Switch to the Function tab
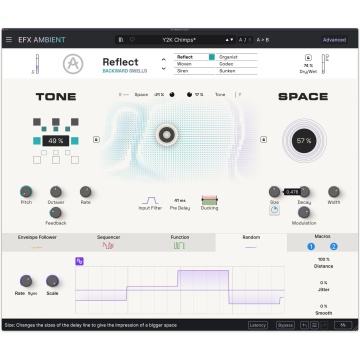The width and height of the screenshot is (360, 360). [180, 242]
